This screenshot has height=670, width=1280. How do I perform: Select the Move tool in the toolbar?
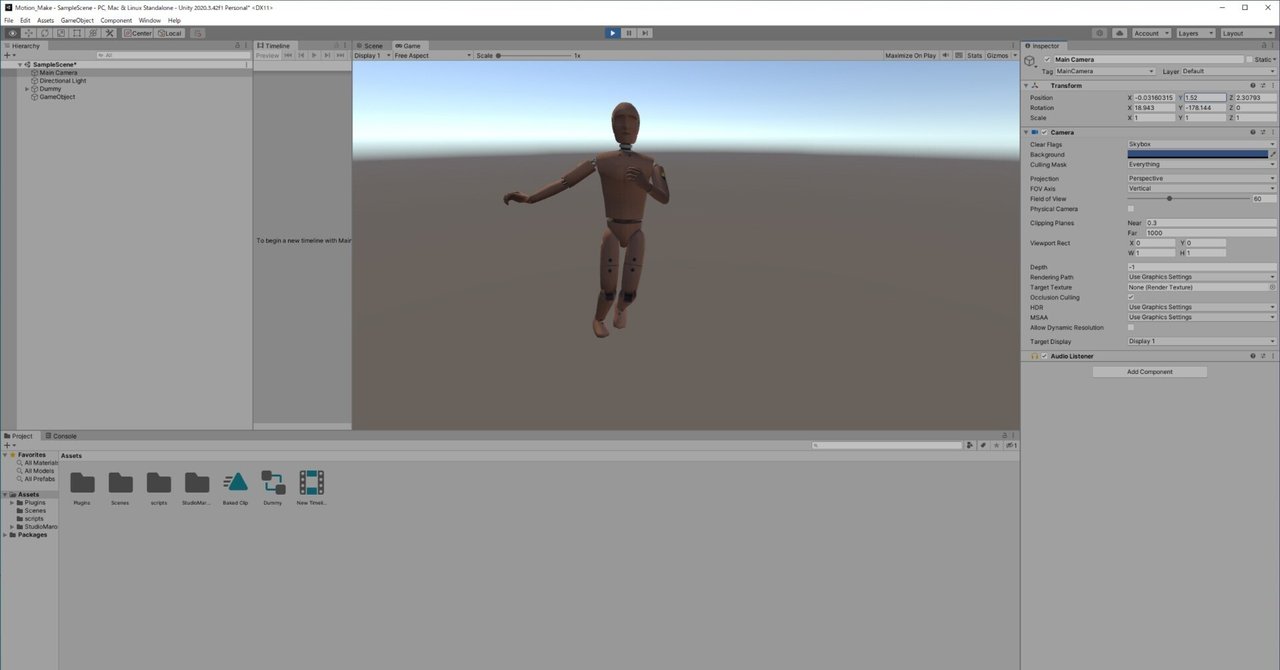pos(28,33)
